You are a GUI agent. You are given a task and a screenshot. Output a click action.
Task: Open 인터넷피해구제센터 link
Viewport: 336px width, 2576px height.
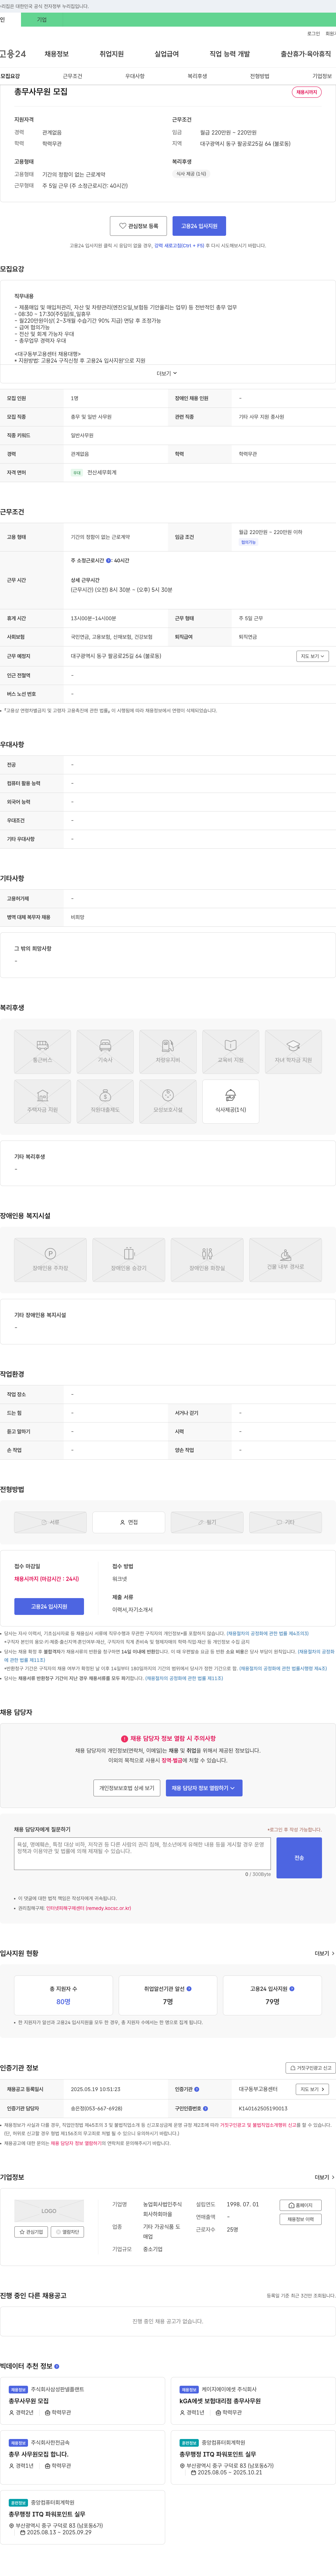tap(88, 1908)
